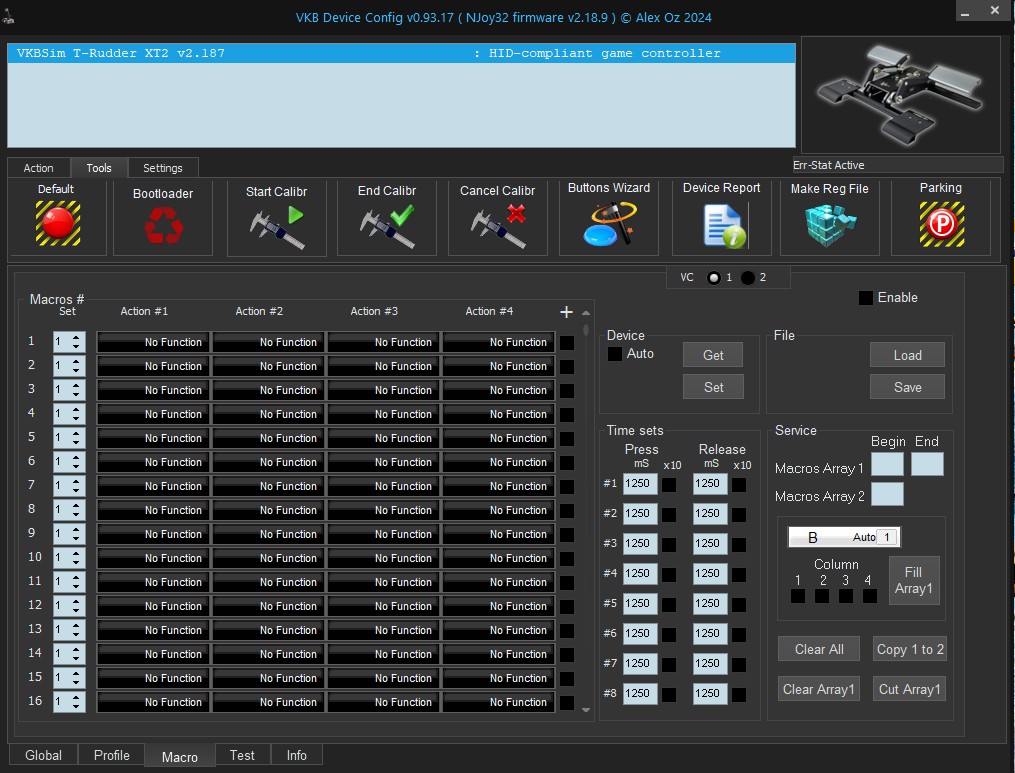Open the Bootloader recycle icon
The height and width of the screenshot is (773, 1015).
pyautogui.click(x=163, y=225)
